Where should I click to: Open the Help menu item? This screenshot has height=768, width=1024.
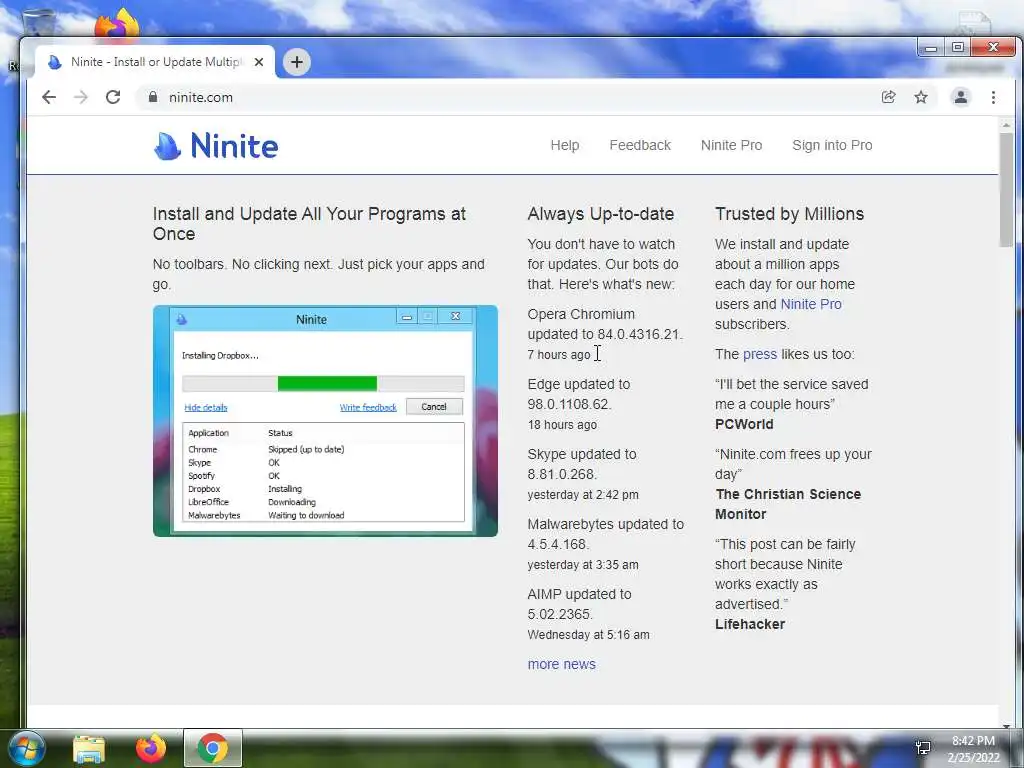tap(564, 145)
